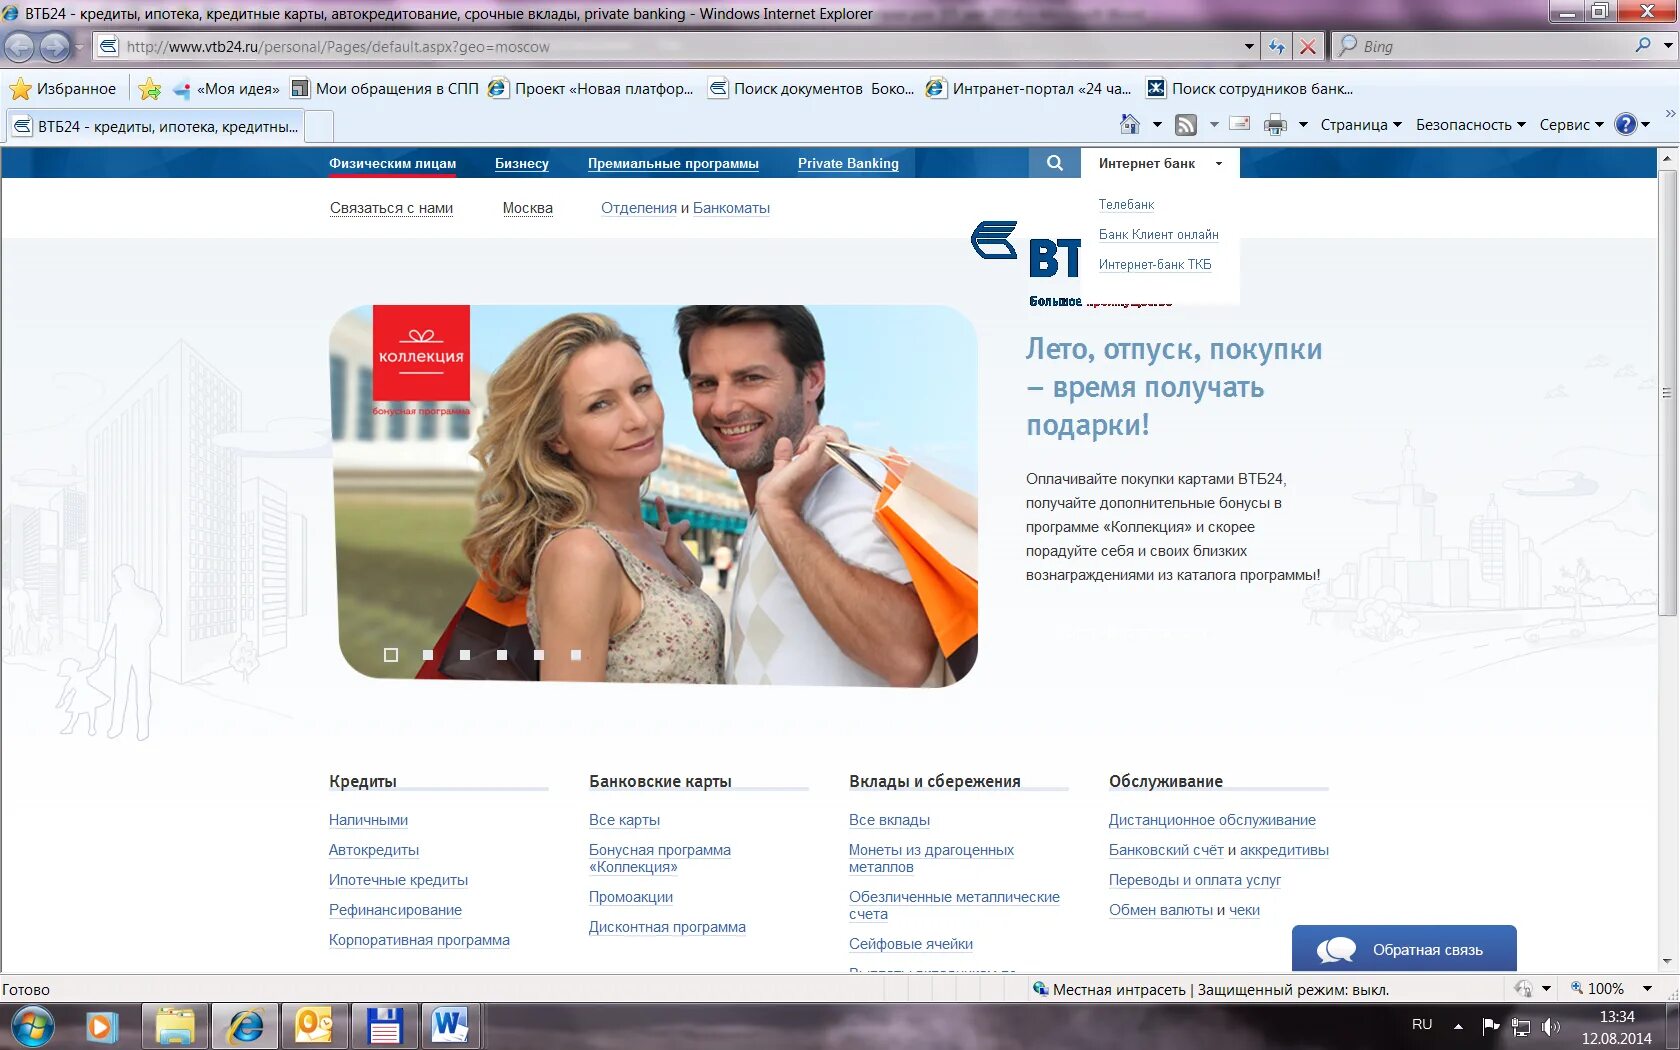
Task: Open the blue Help question mark icon
Action: tap(1626, 124)
